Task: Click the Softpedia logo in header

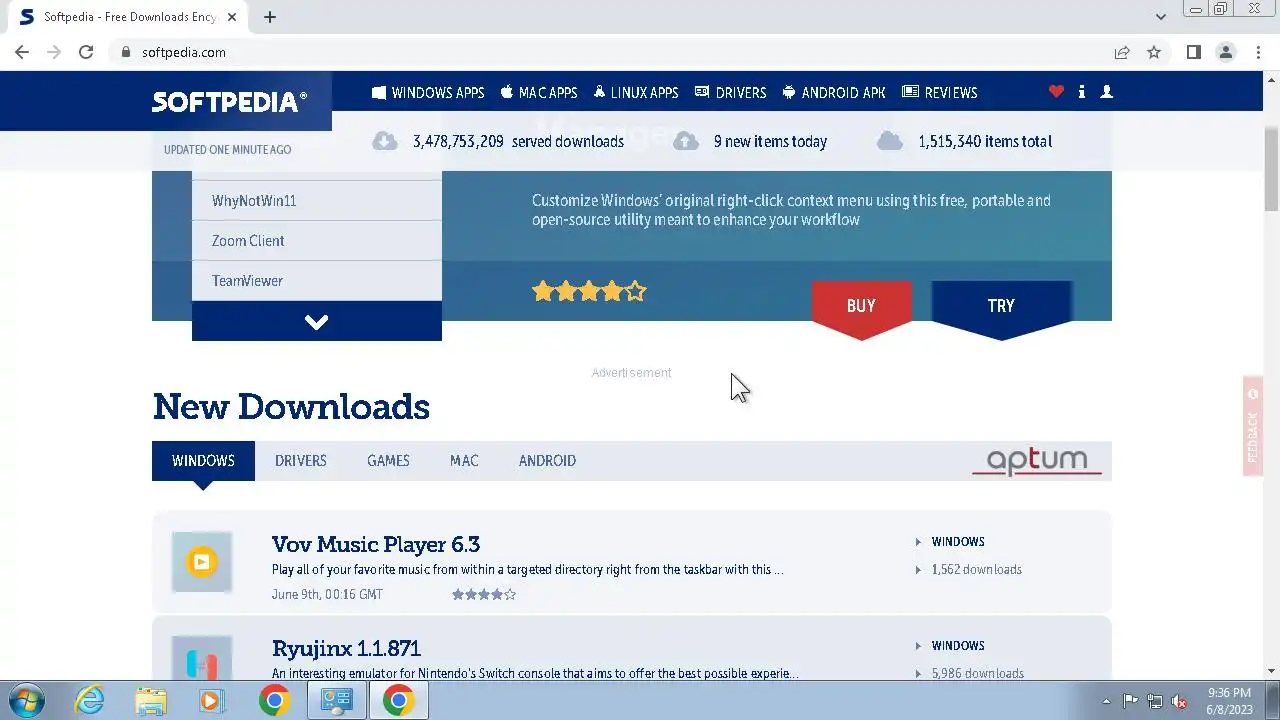Action: 229,102
